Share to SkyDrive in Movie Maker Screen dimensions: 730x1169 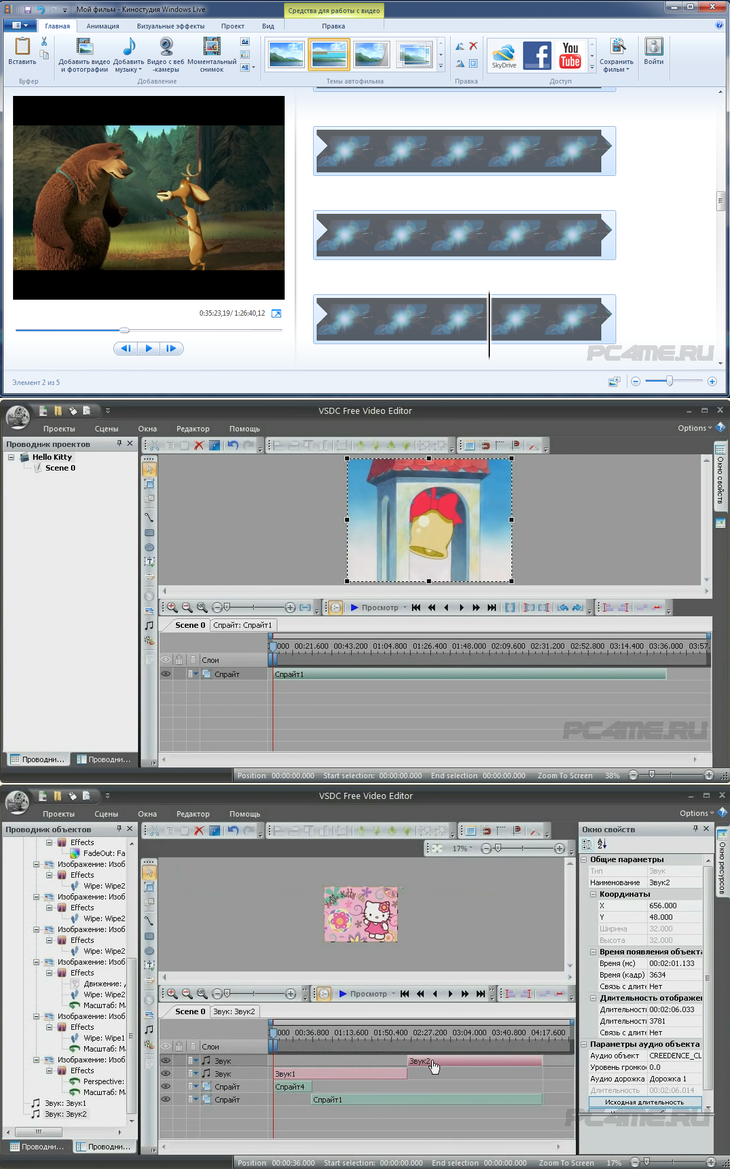tap(504, 55)
